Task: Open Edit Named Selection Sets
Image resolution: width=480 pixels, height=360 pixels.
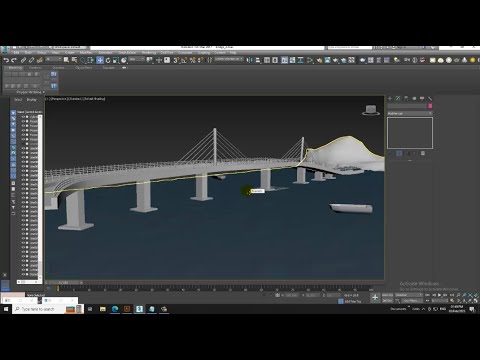Action: point(210,60)
